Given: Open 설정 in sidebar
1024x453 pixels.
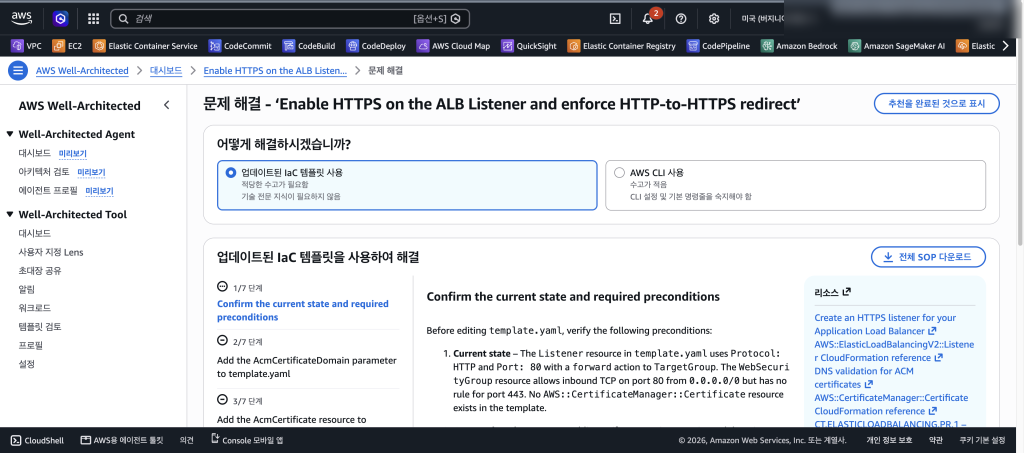Looking at the screenshot, I should click(27, 364).
